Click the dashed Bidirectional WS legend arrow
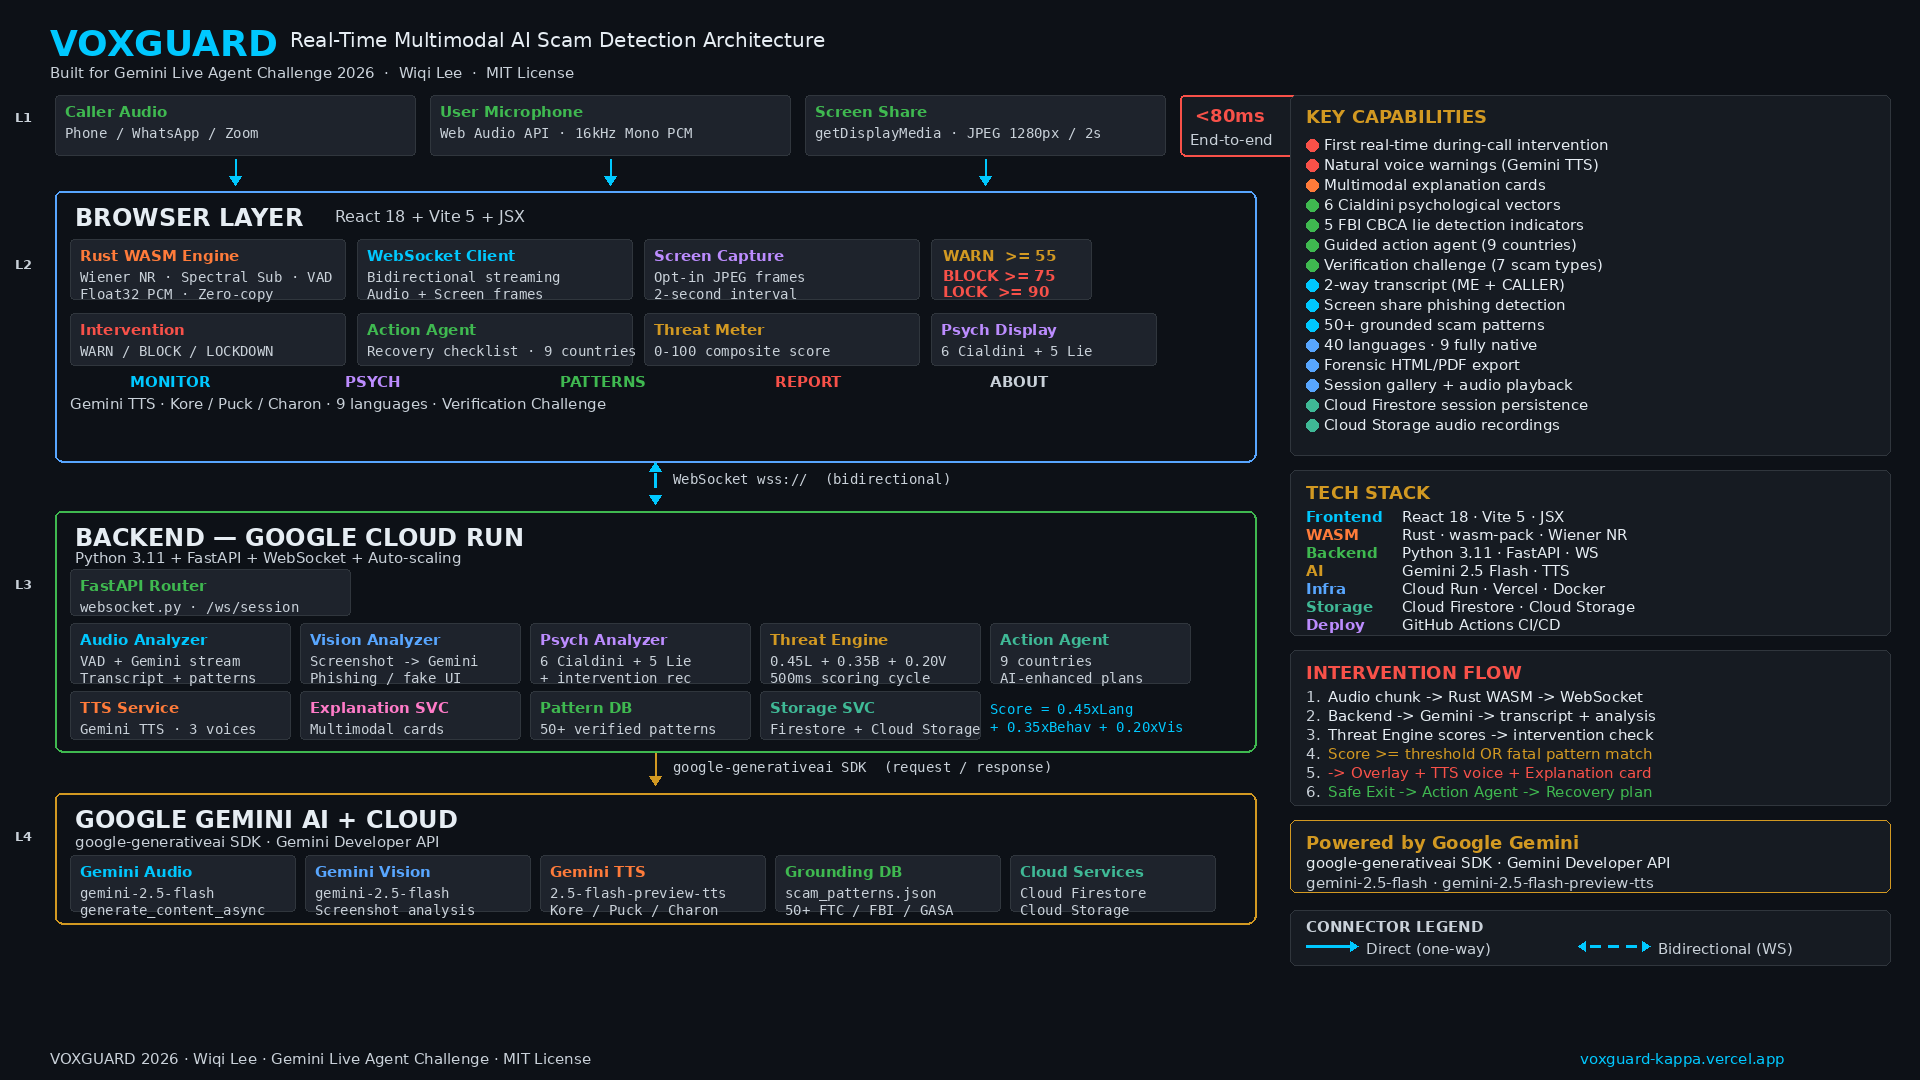This screenshot has width=1920, height=1080. (x=1613, y=947)
